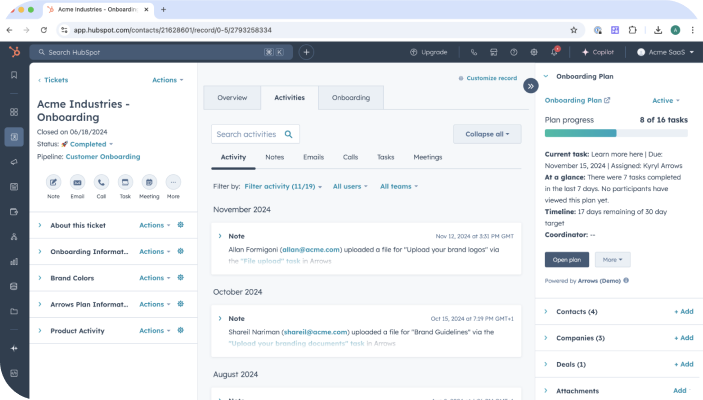Image resolution: width=703 pixels, height=400 pixels.
Task: Go back to Tickets list
Action: pos(53,80)
